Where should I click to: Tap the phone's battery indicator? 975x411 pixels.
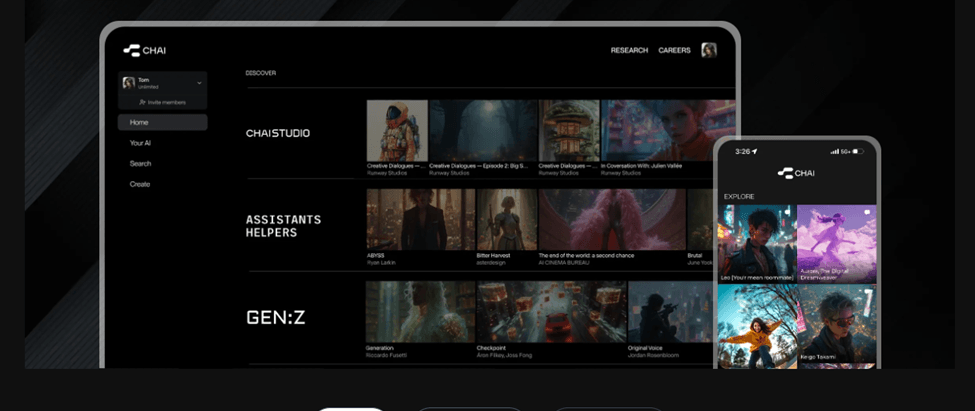click(859, 152)
